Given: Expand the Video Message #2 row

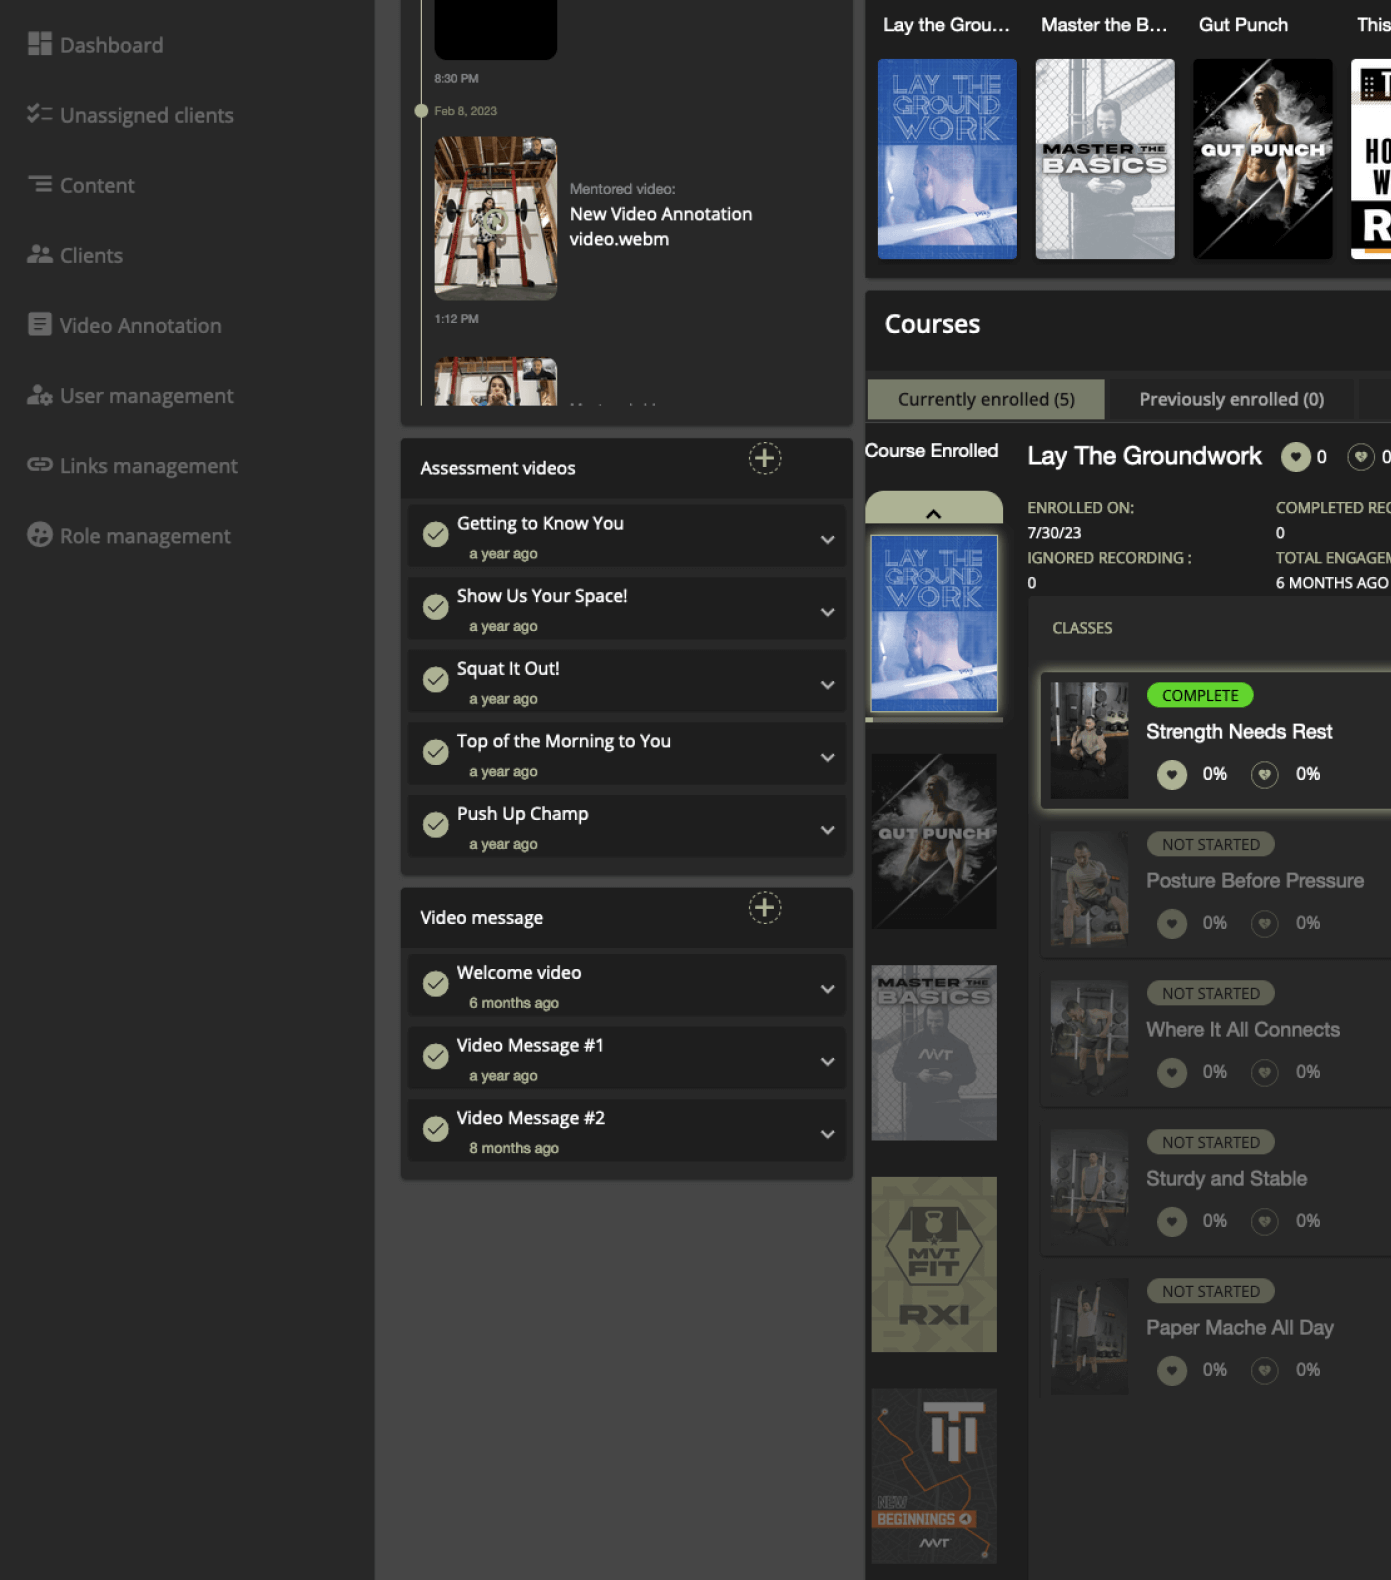Looking at the screenshot, I should (x=827, y=1134).
